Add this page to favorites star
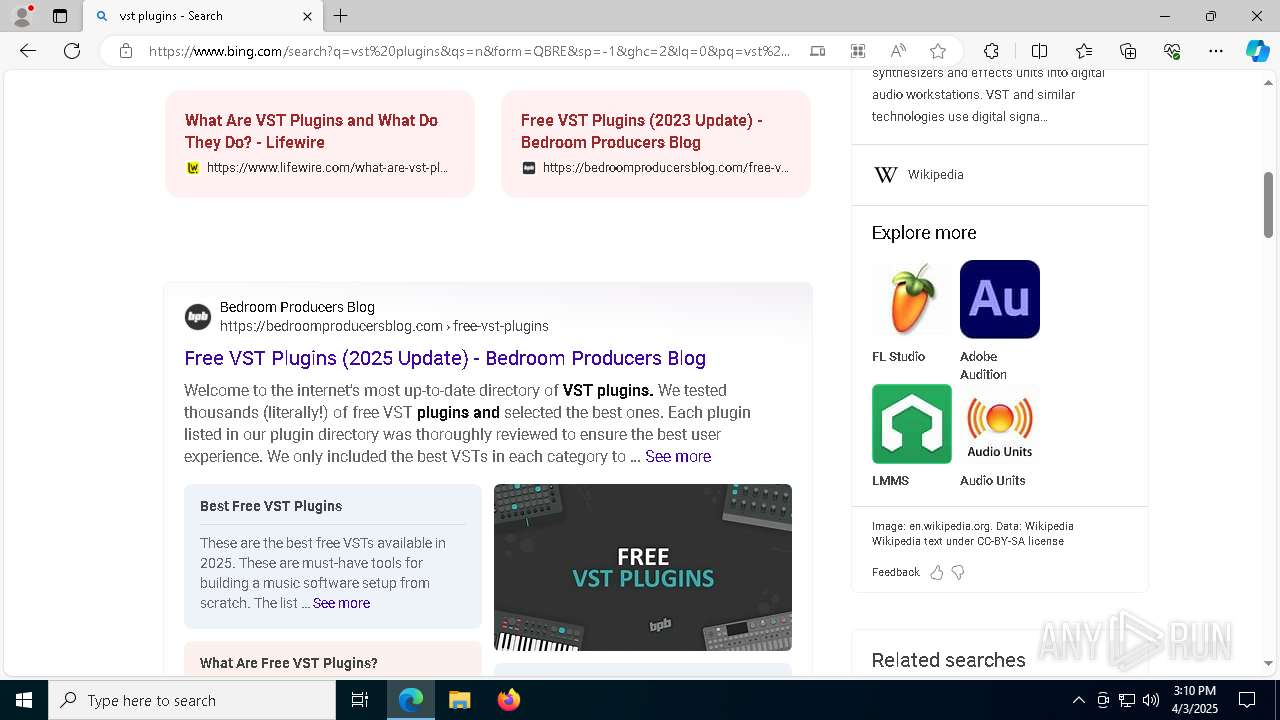The width and height of the screenshot is (1280, 720). 938,51
